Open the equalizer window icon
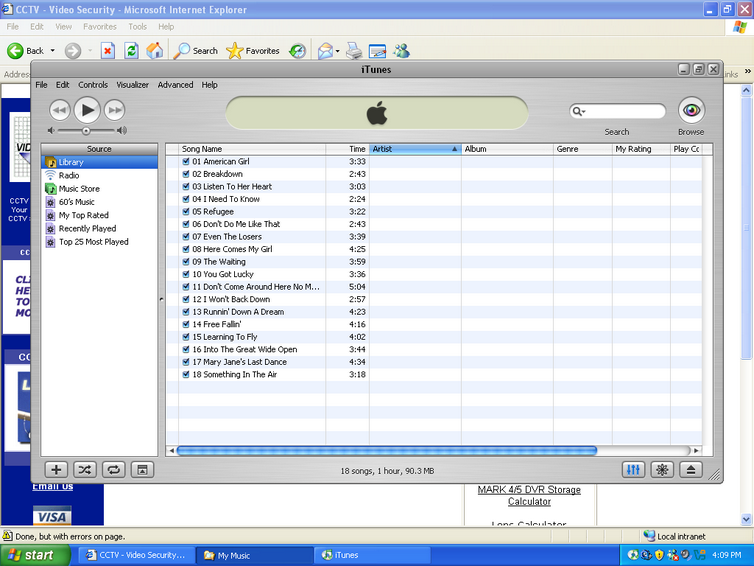The width and height of the screenshot is (754, 566). click(633, 469)
